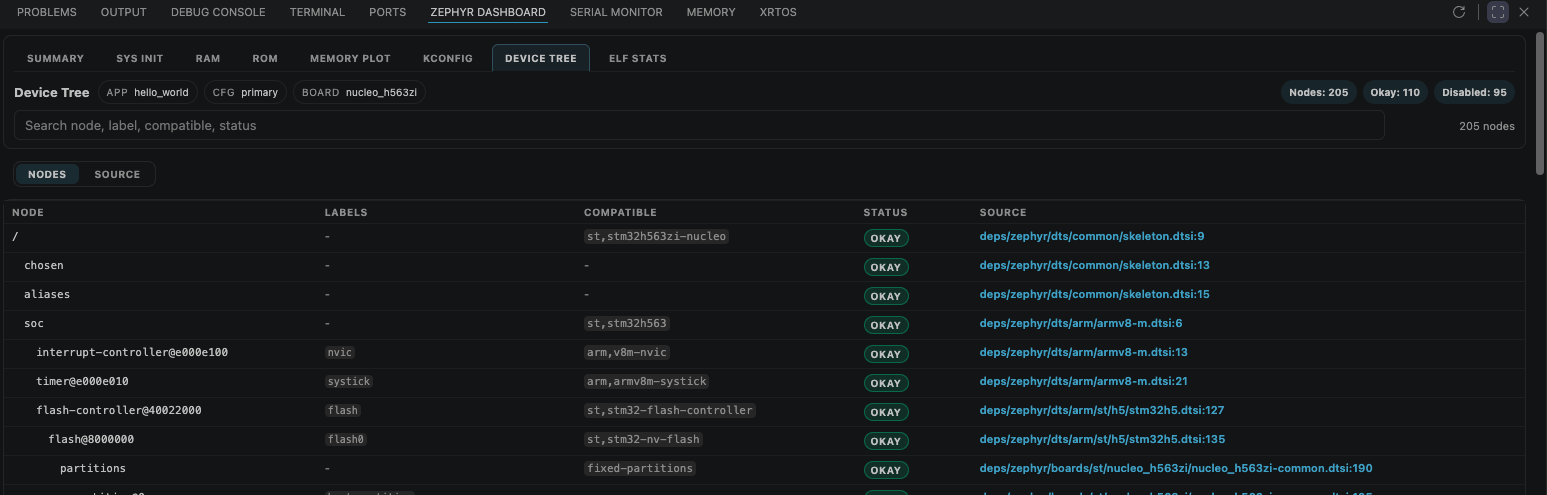Screen dimensions: 1547x495
Task: Open skeleton.dtsi:13 source link
Action: pos(1095,265)
